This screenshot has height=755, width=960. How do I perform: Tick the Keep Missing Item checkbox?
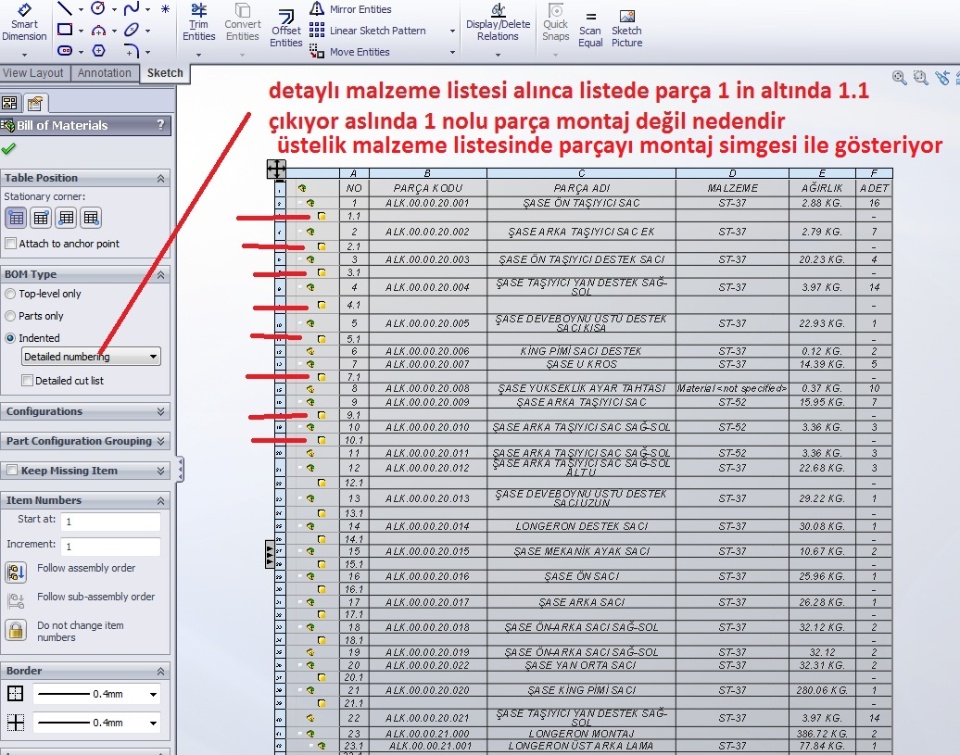[12, 470]
